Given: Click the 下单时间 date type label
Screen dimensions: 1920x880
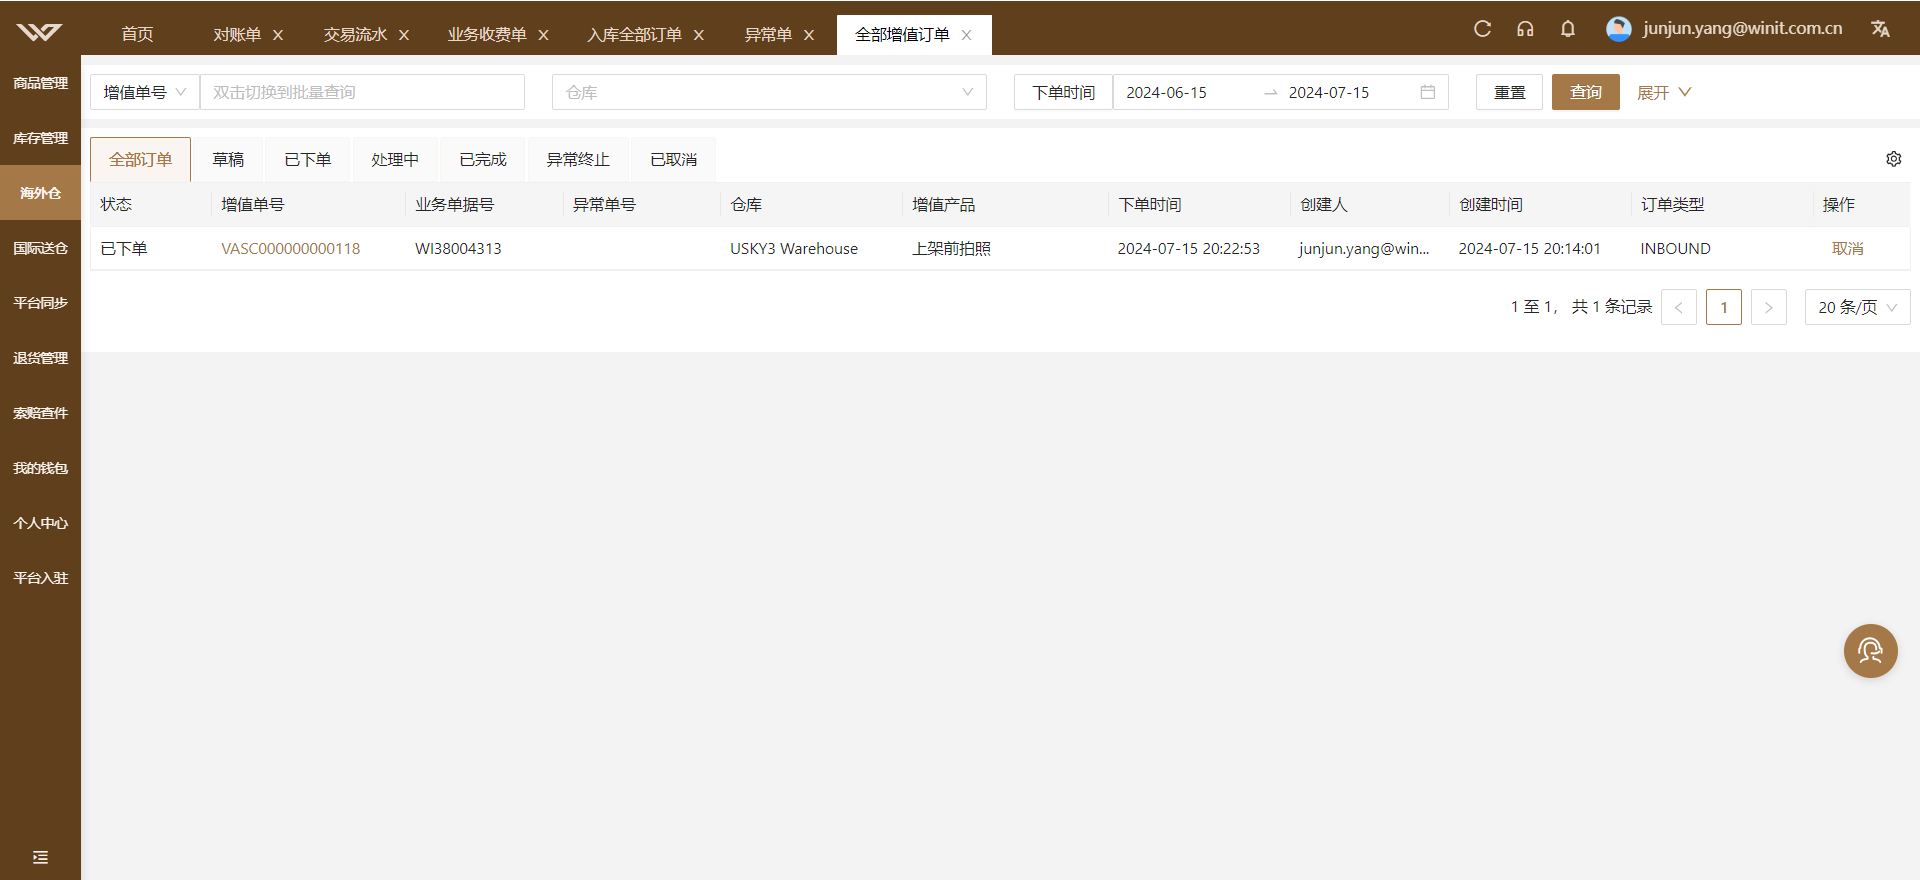Looking at the screenshot, I should pyautogui.click(x=1063, y=92).
